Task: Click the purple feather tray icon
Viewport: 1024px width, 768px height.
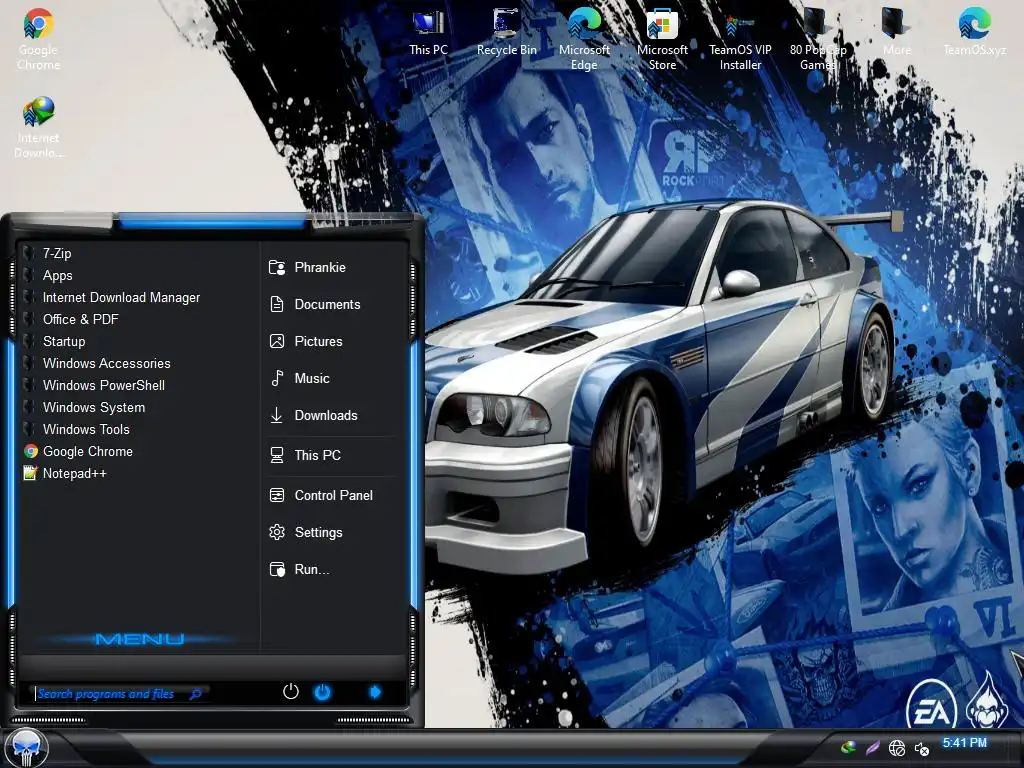Action: (872, 748)
